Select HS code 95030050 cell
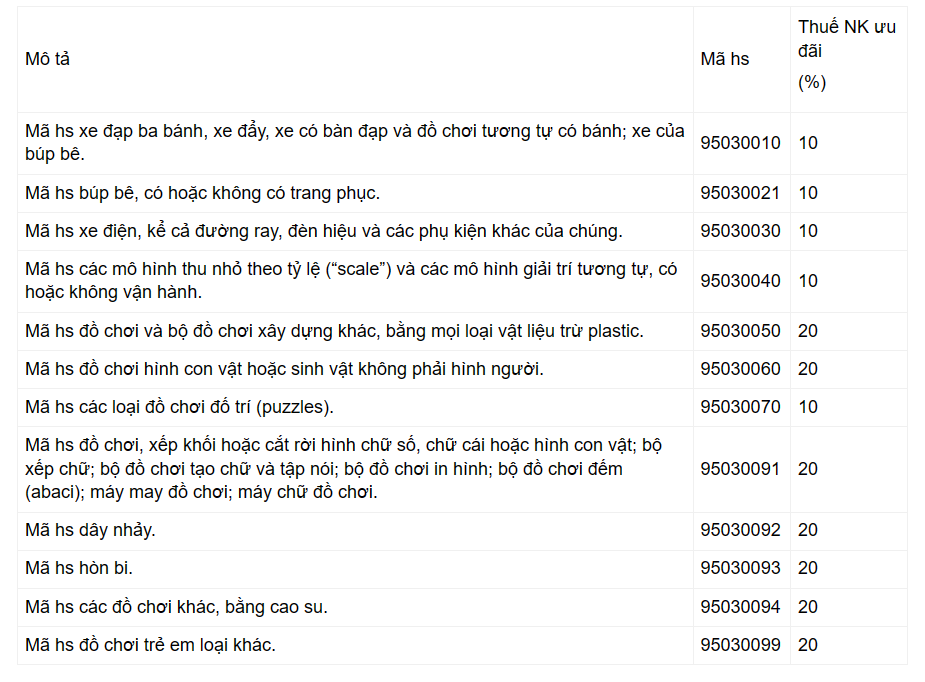The width and height of the screenshot is (925, 682). tap(740, 331)
